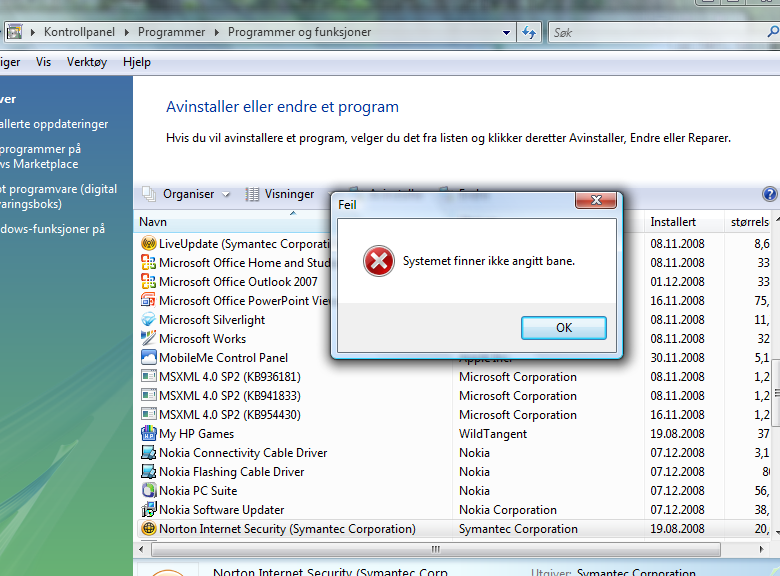Click the search magnifier icon
The image size is (780, 576).
pos(773,32)
